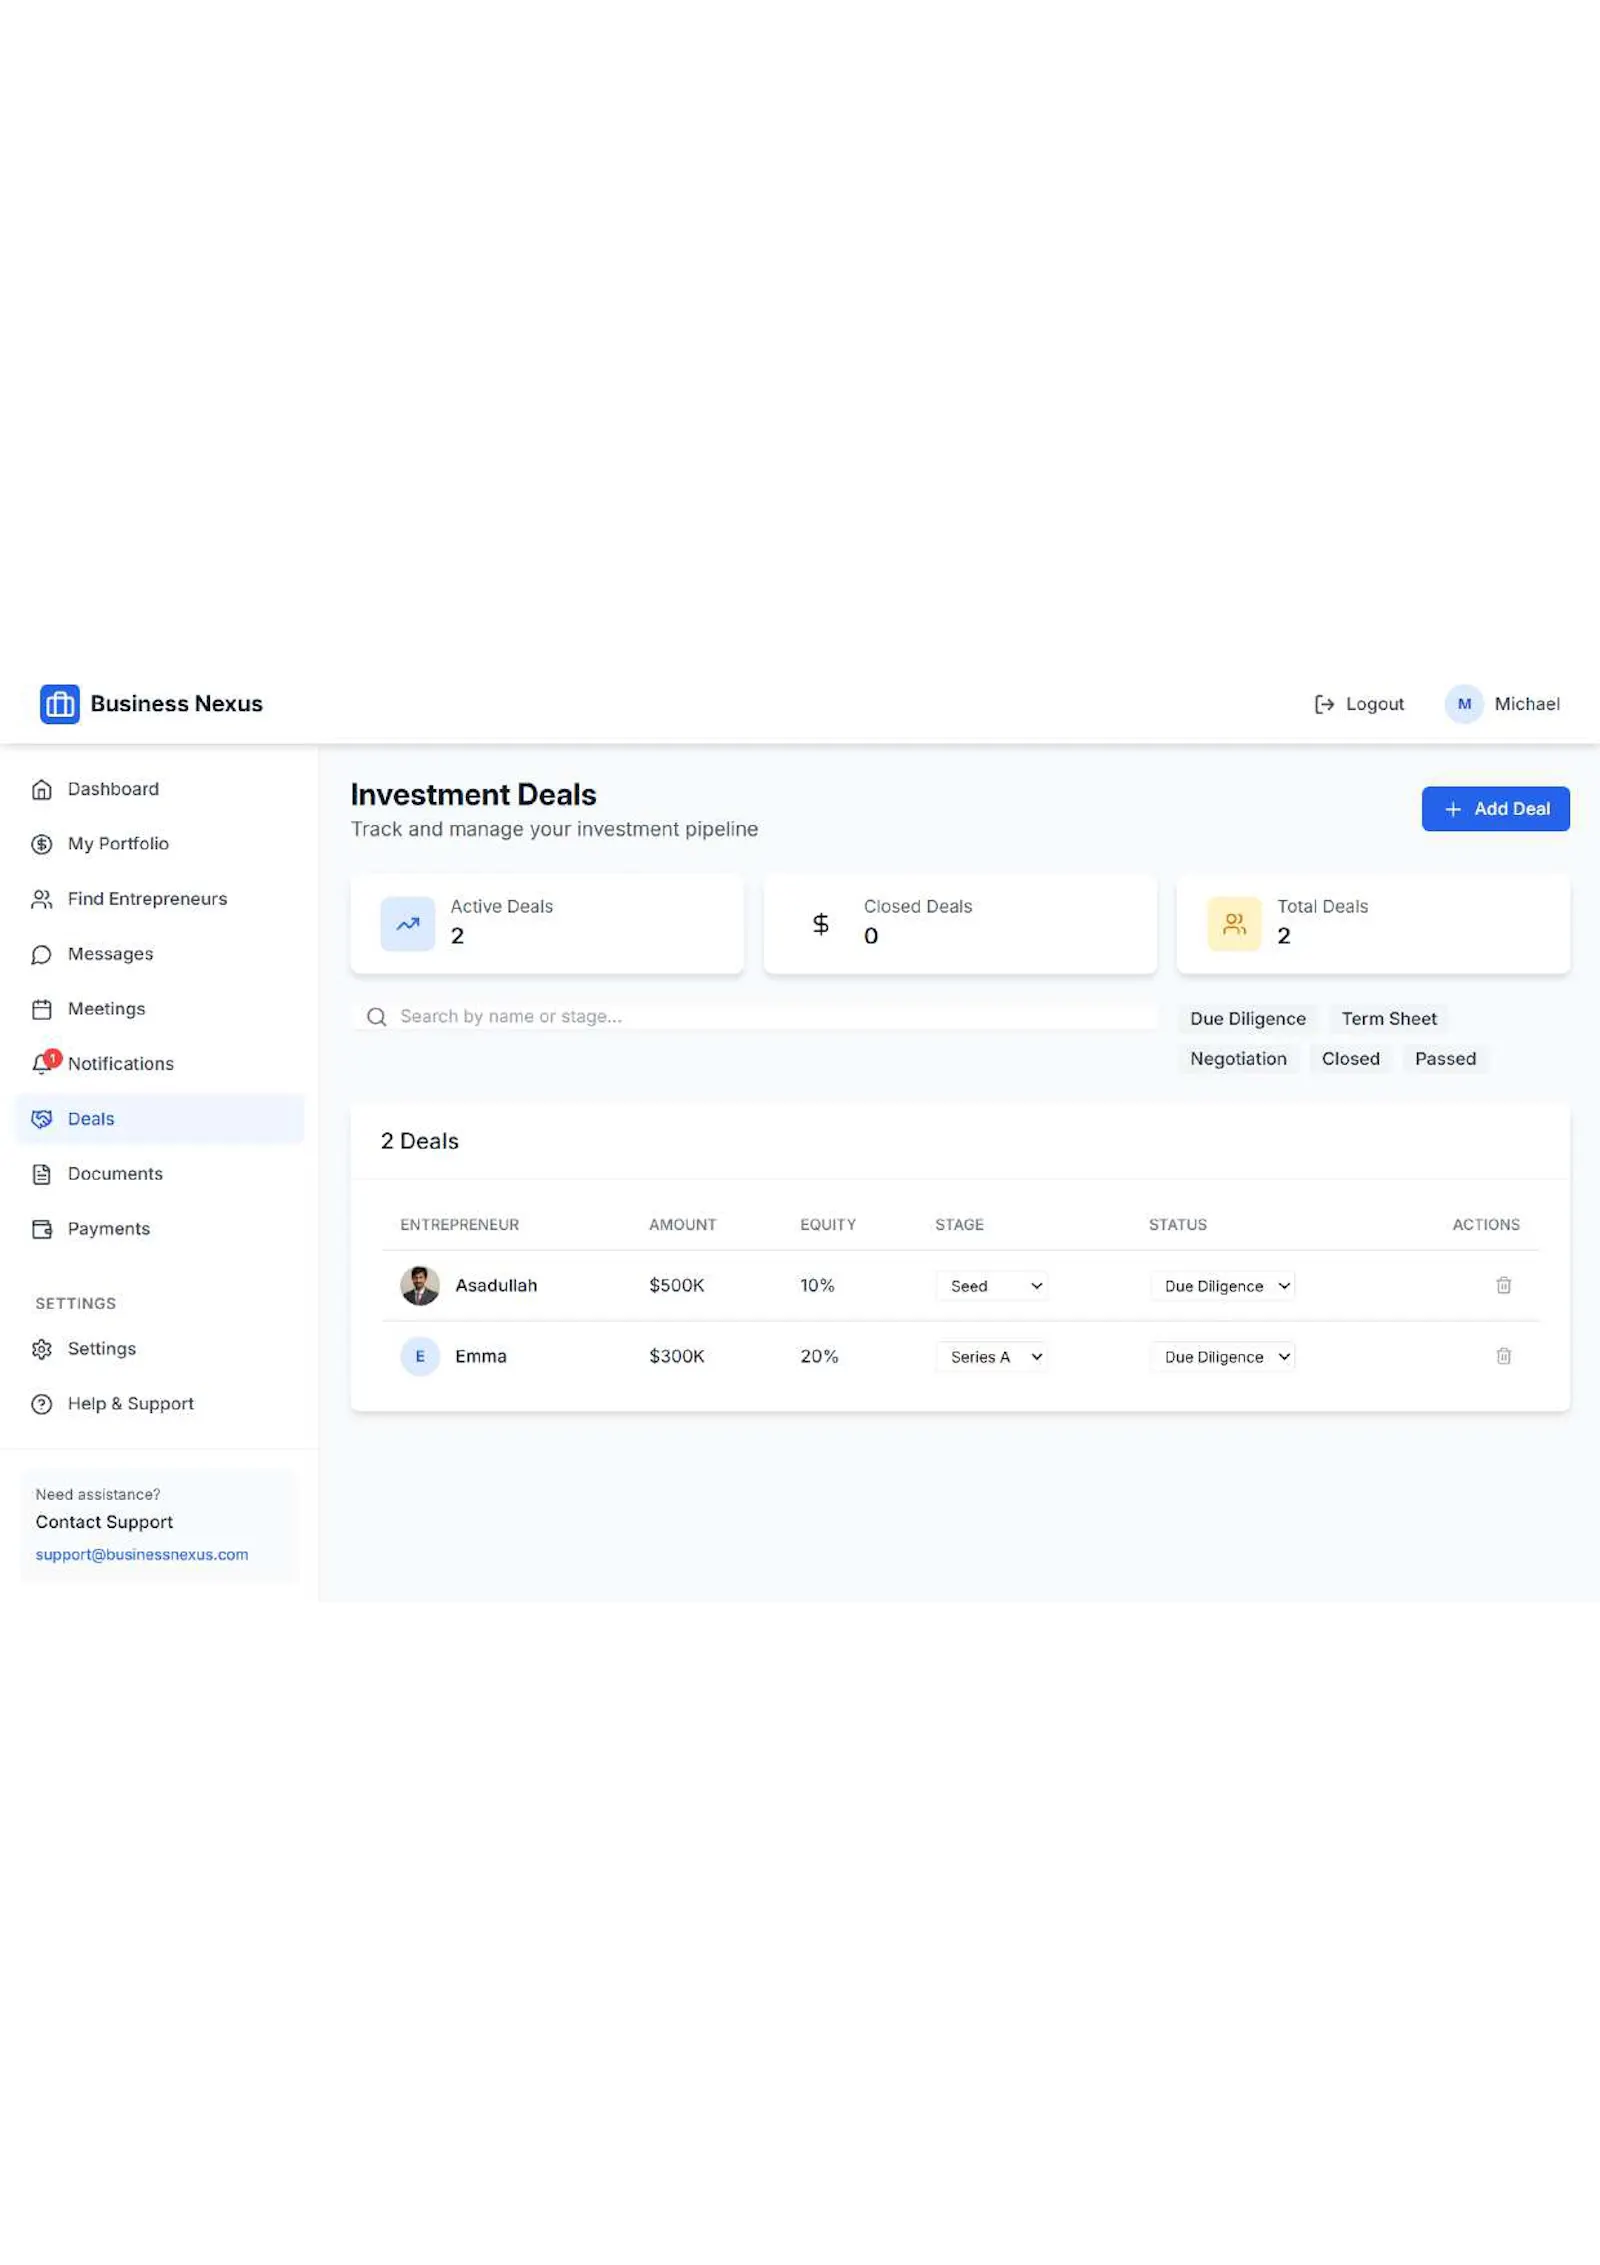Click the $300K amount cell
This screenshot has width=1600, height=2265.
click(677, 1356)
